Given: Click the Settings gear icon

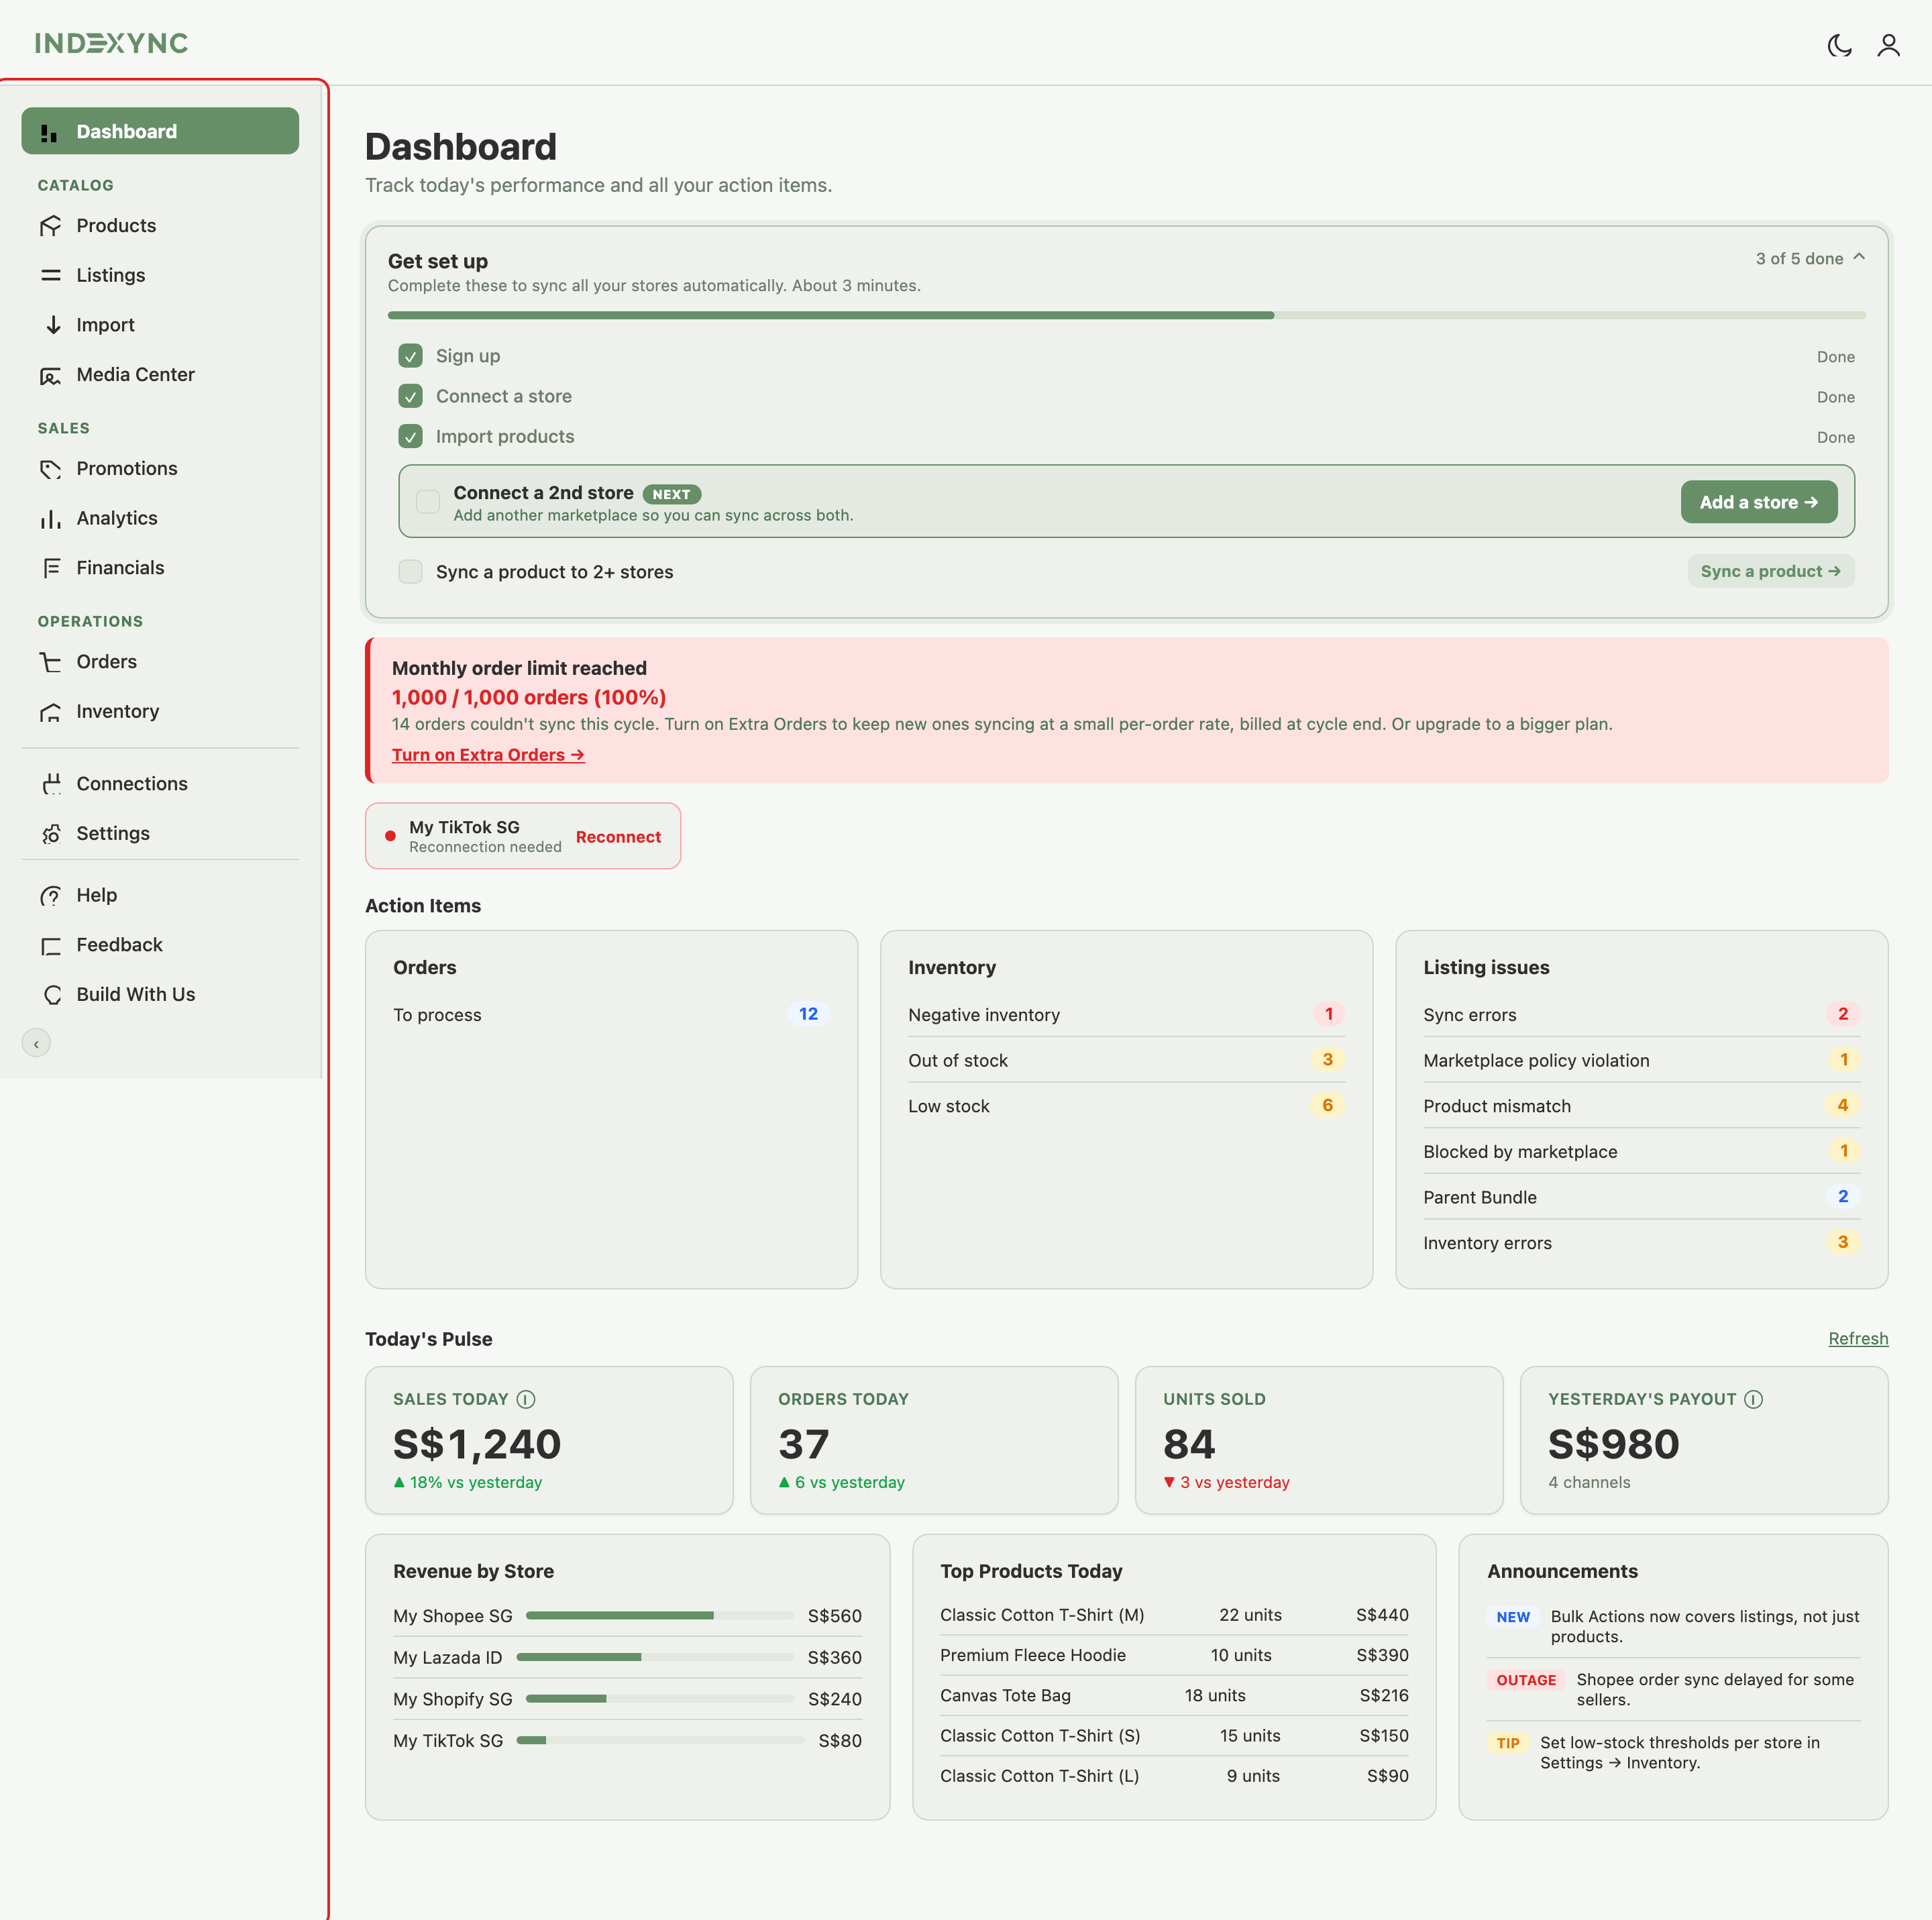Looking at the screenshot, I should point(50,834).
